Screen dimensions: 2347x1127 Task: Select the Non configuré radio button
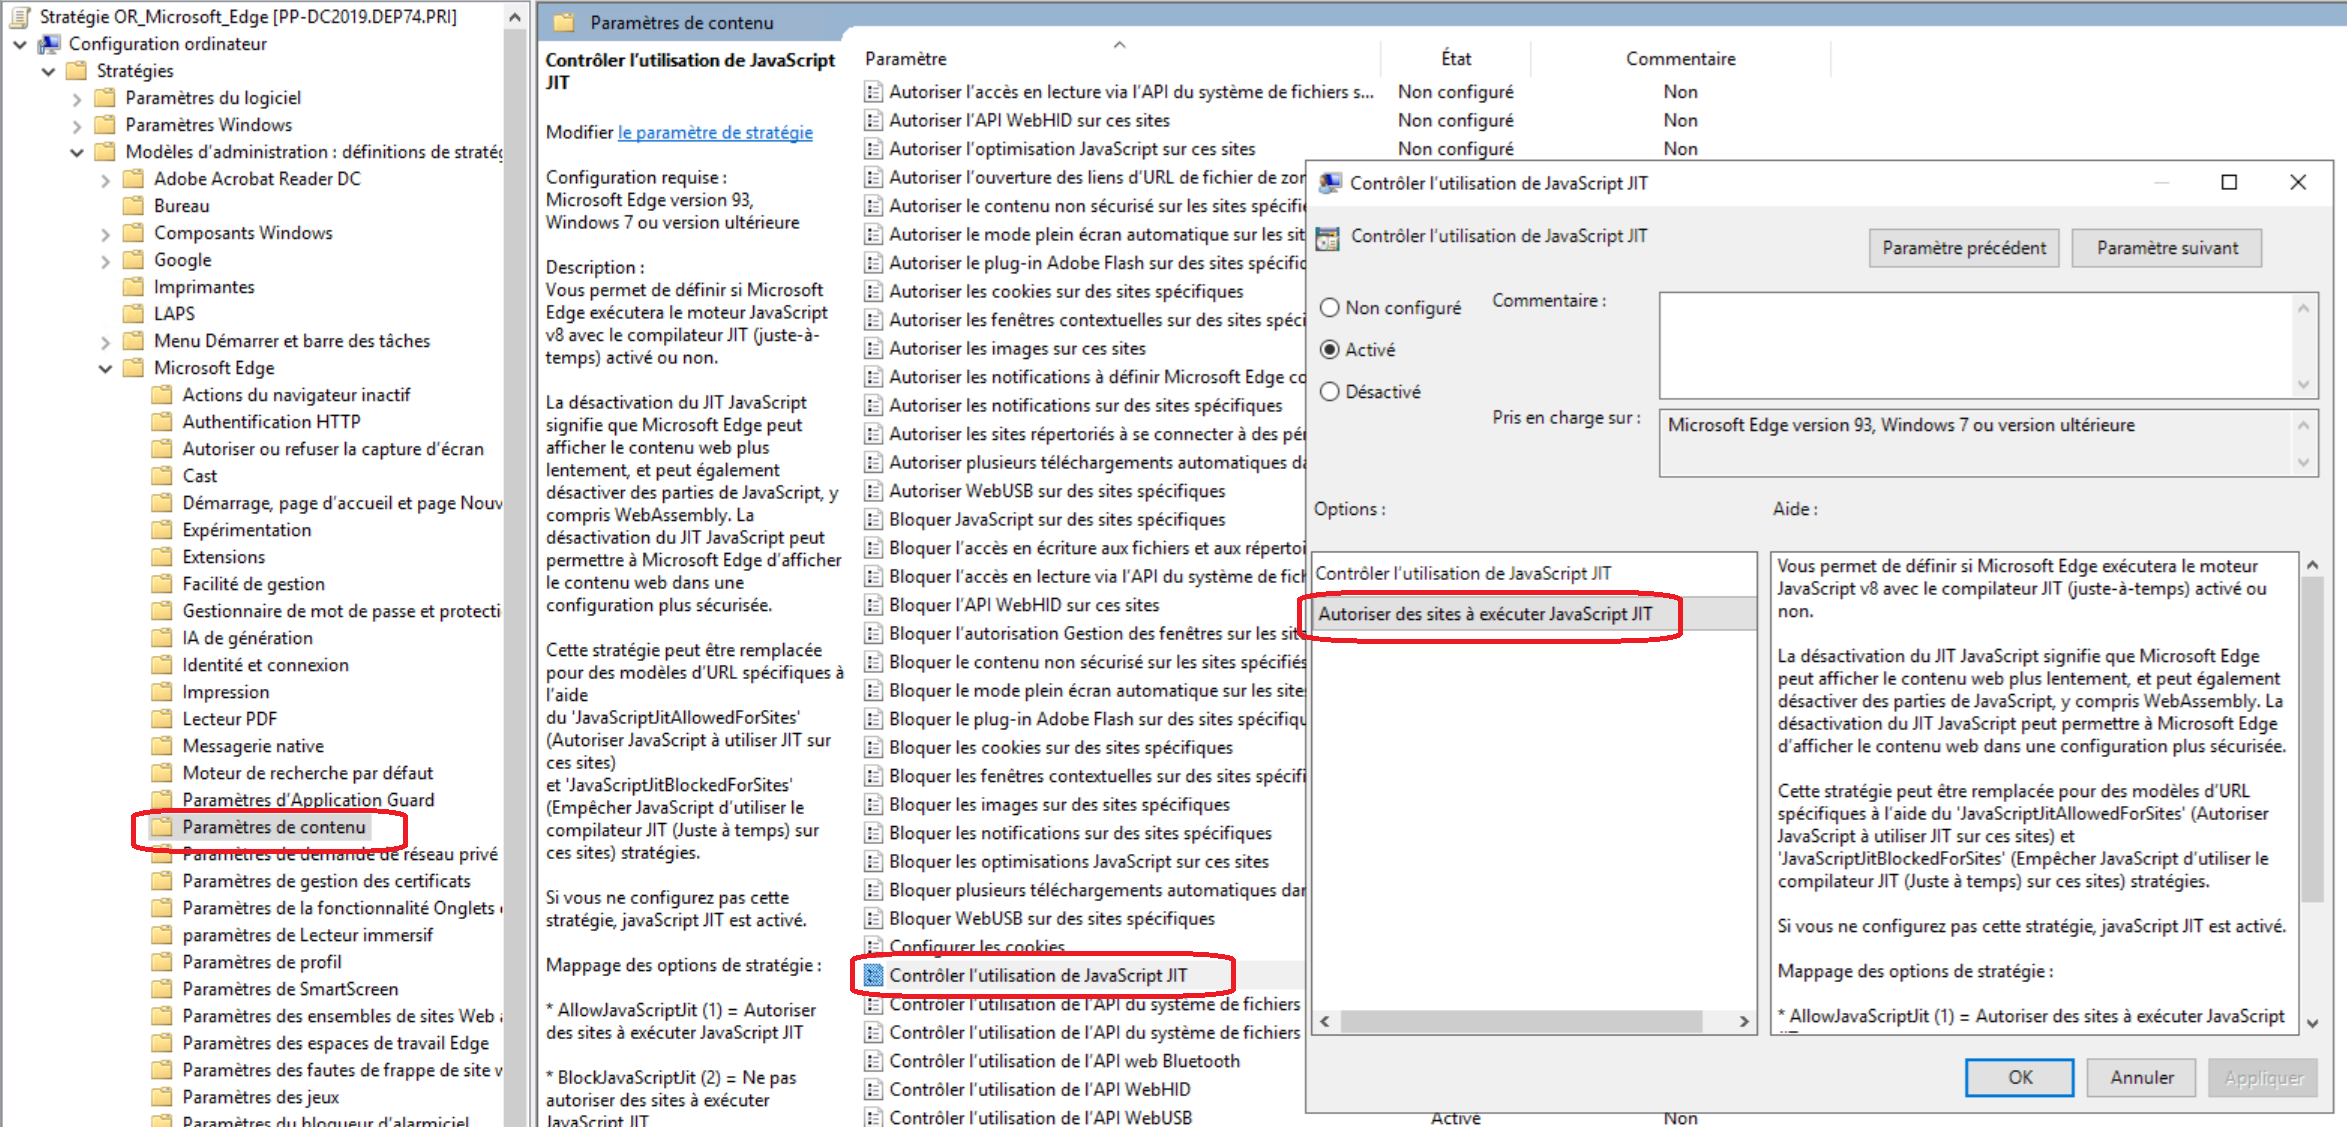point(1330,308)
